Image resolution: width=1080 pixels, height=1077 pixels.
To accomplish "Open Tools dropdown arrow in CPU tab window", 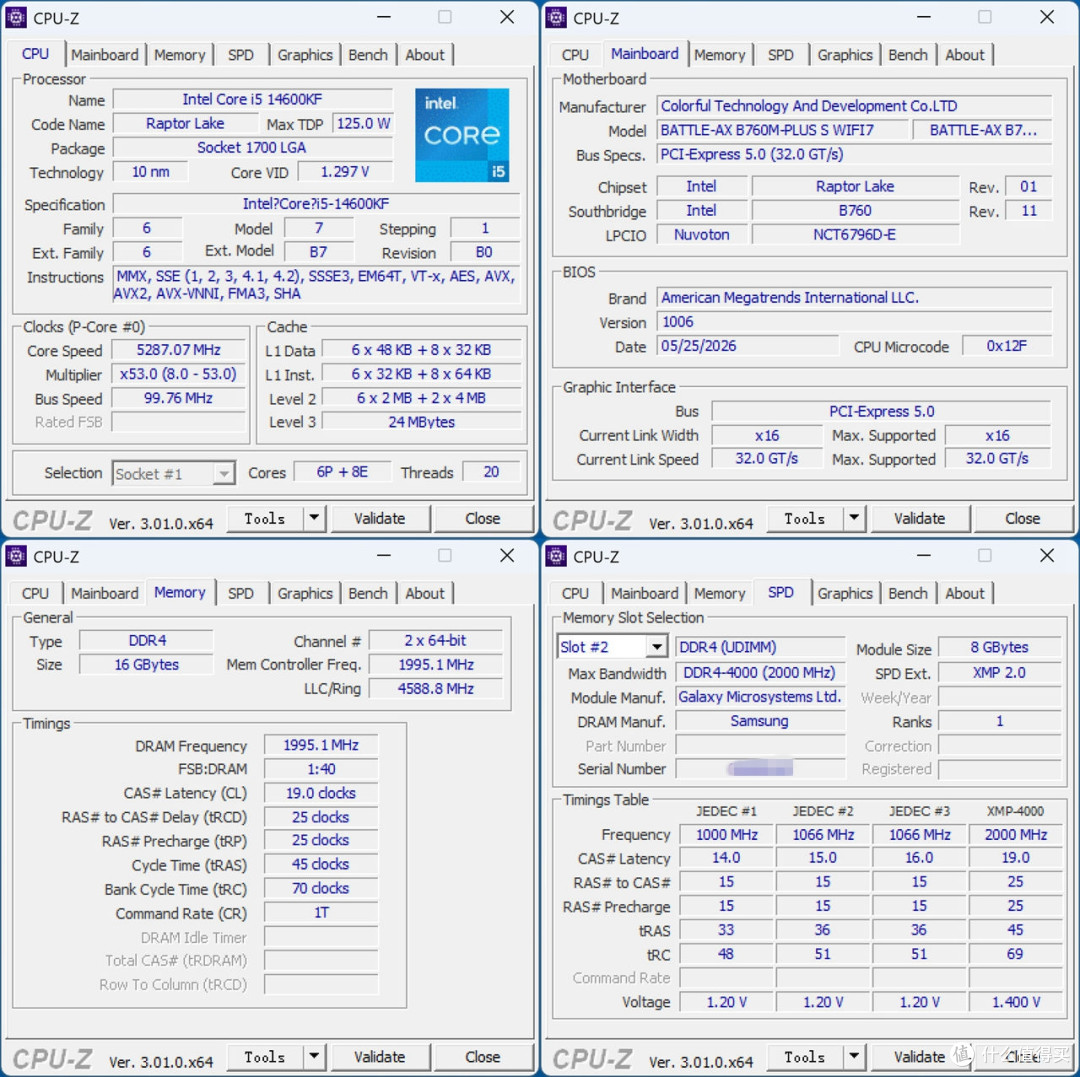I will [x=314, y=518].
